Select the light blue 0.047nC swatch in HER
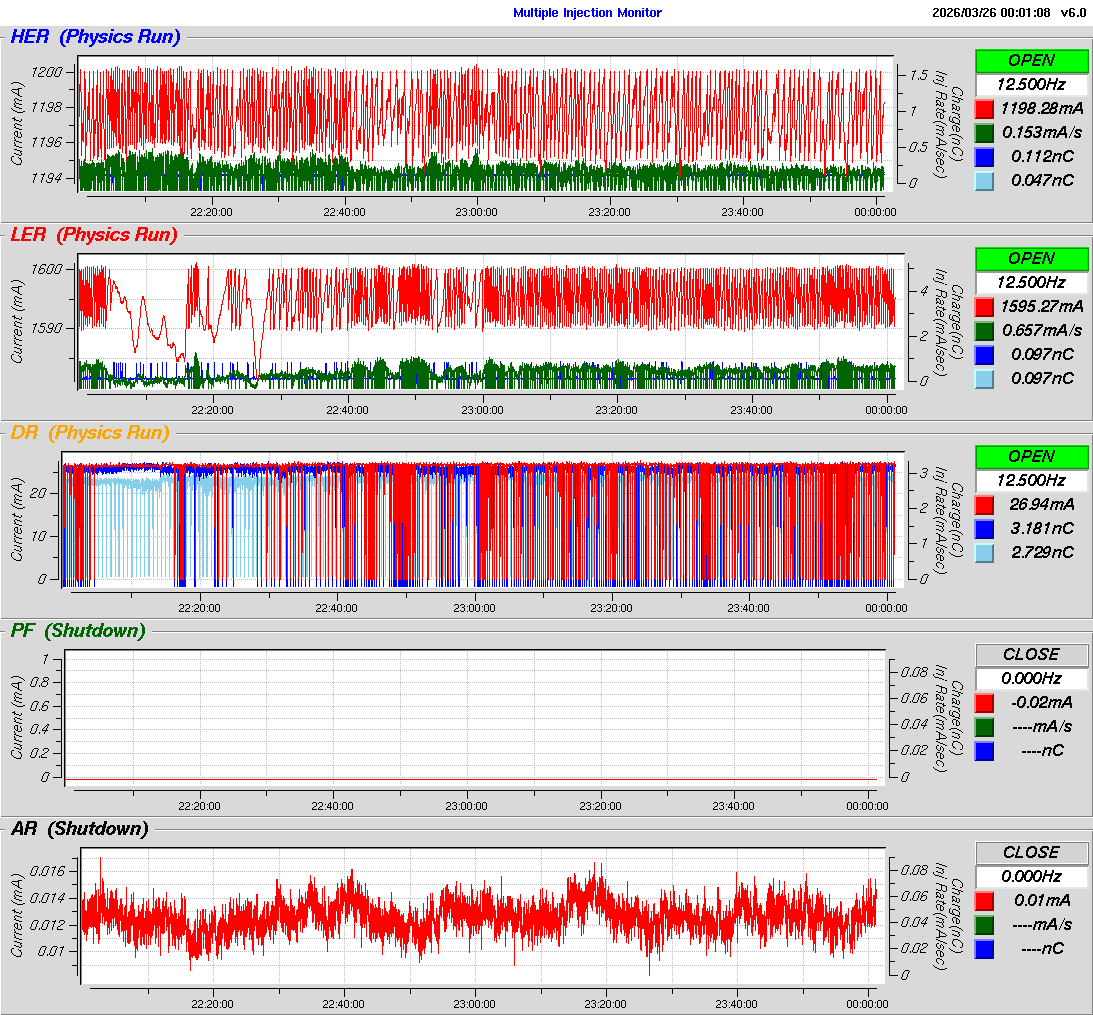This screenshot has height=1015, width=1093. point(985,180)
